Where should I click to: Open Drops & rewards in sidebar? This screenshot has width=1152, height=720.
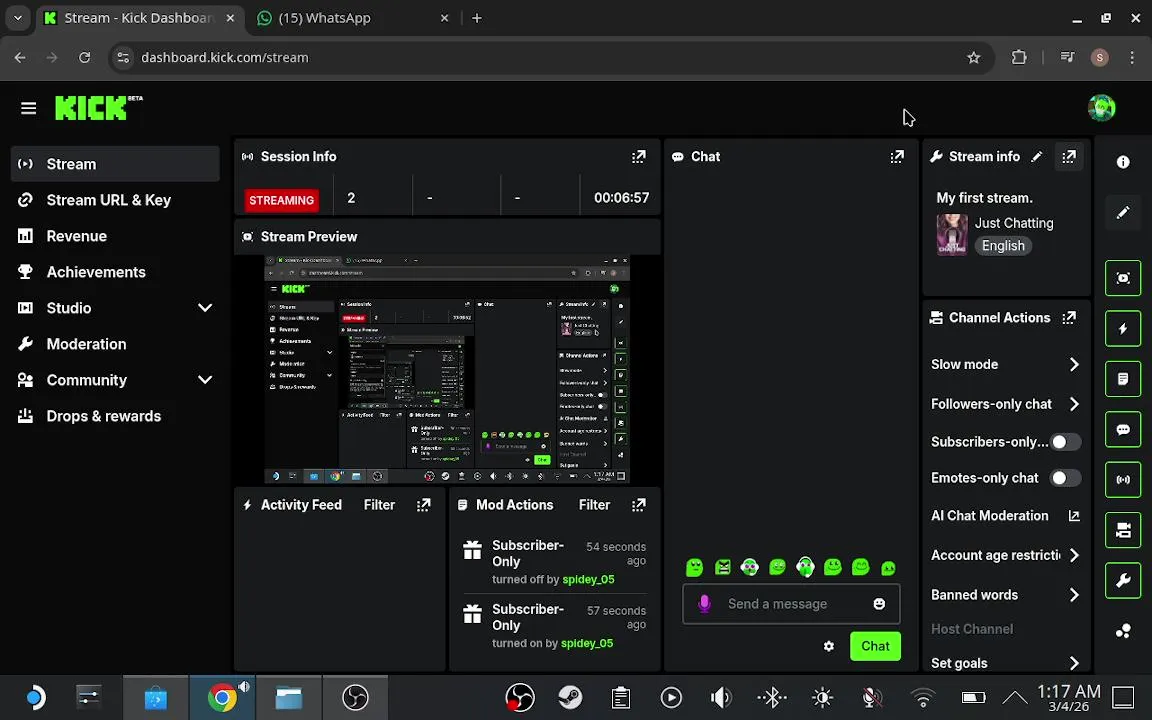coord(115,416)
